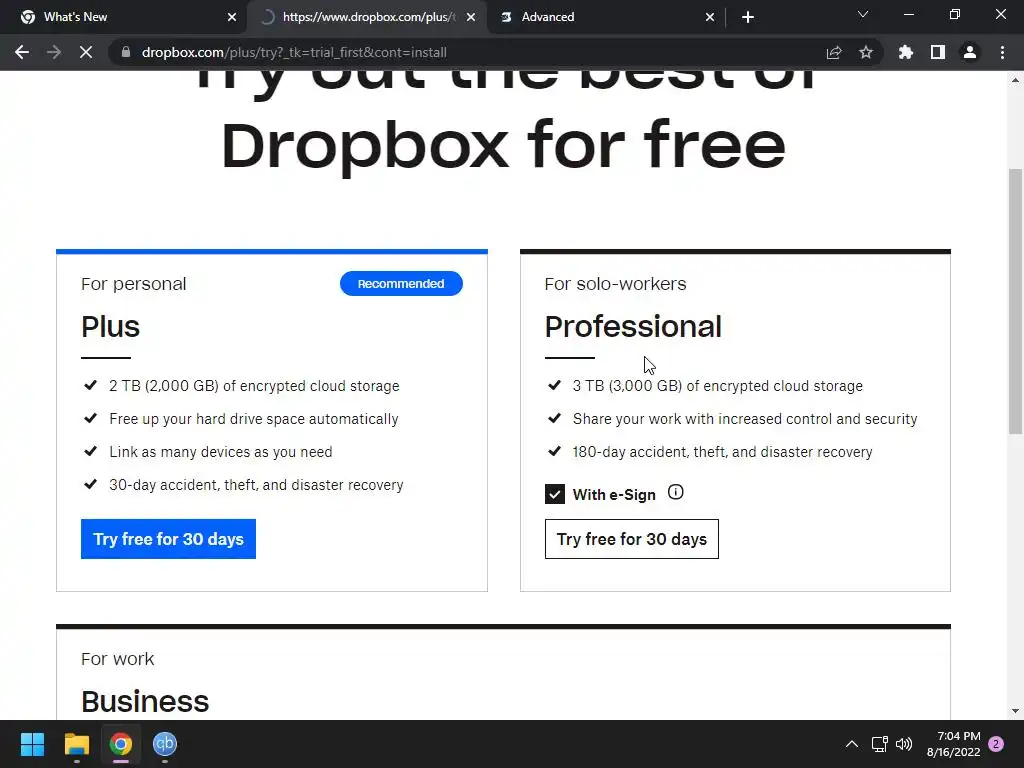Click the scrollbar up arrow

[1015, 80]
